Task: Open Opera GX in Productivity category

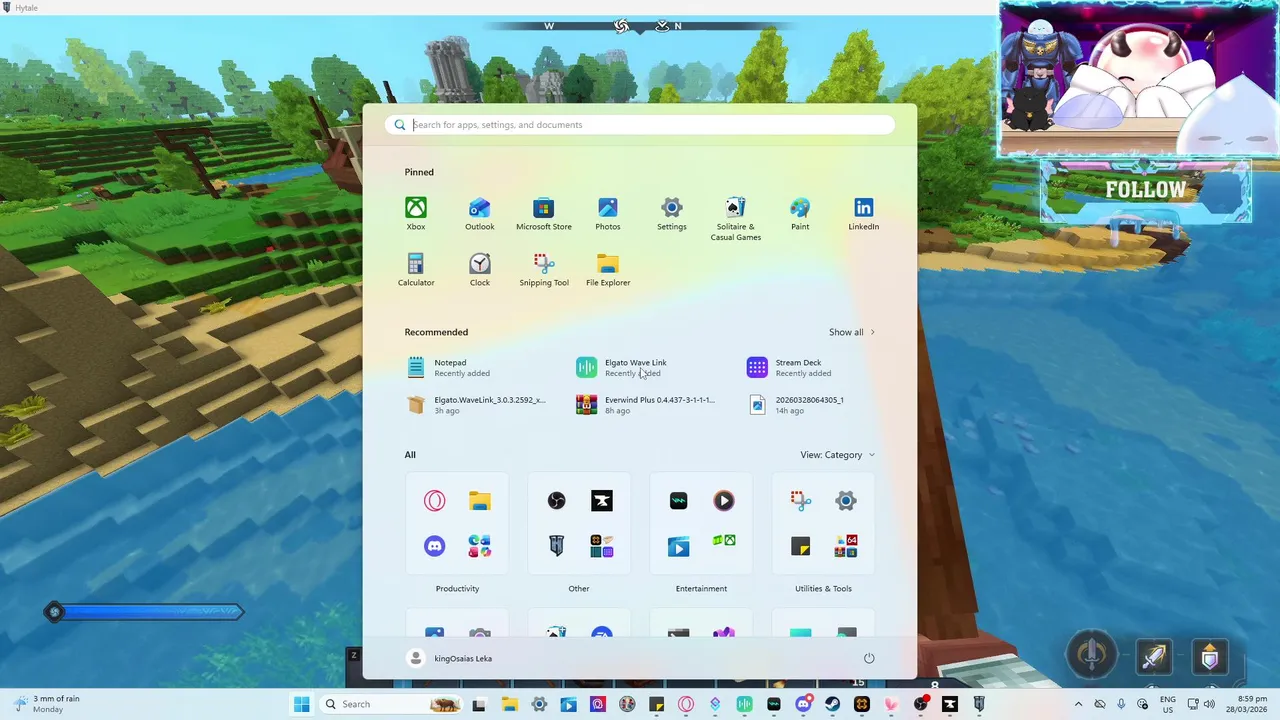Action: tap(435, 501)
